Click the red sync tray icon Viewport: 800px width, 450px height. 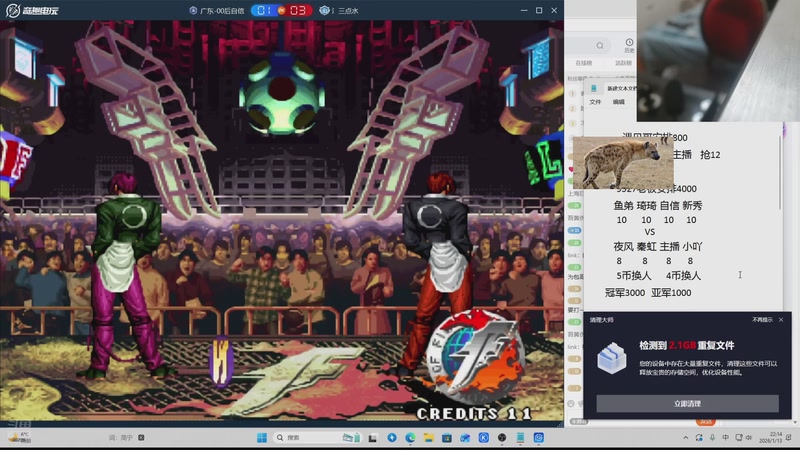[699, 438]
